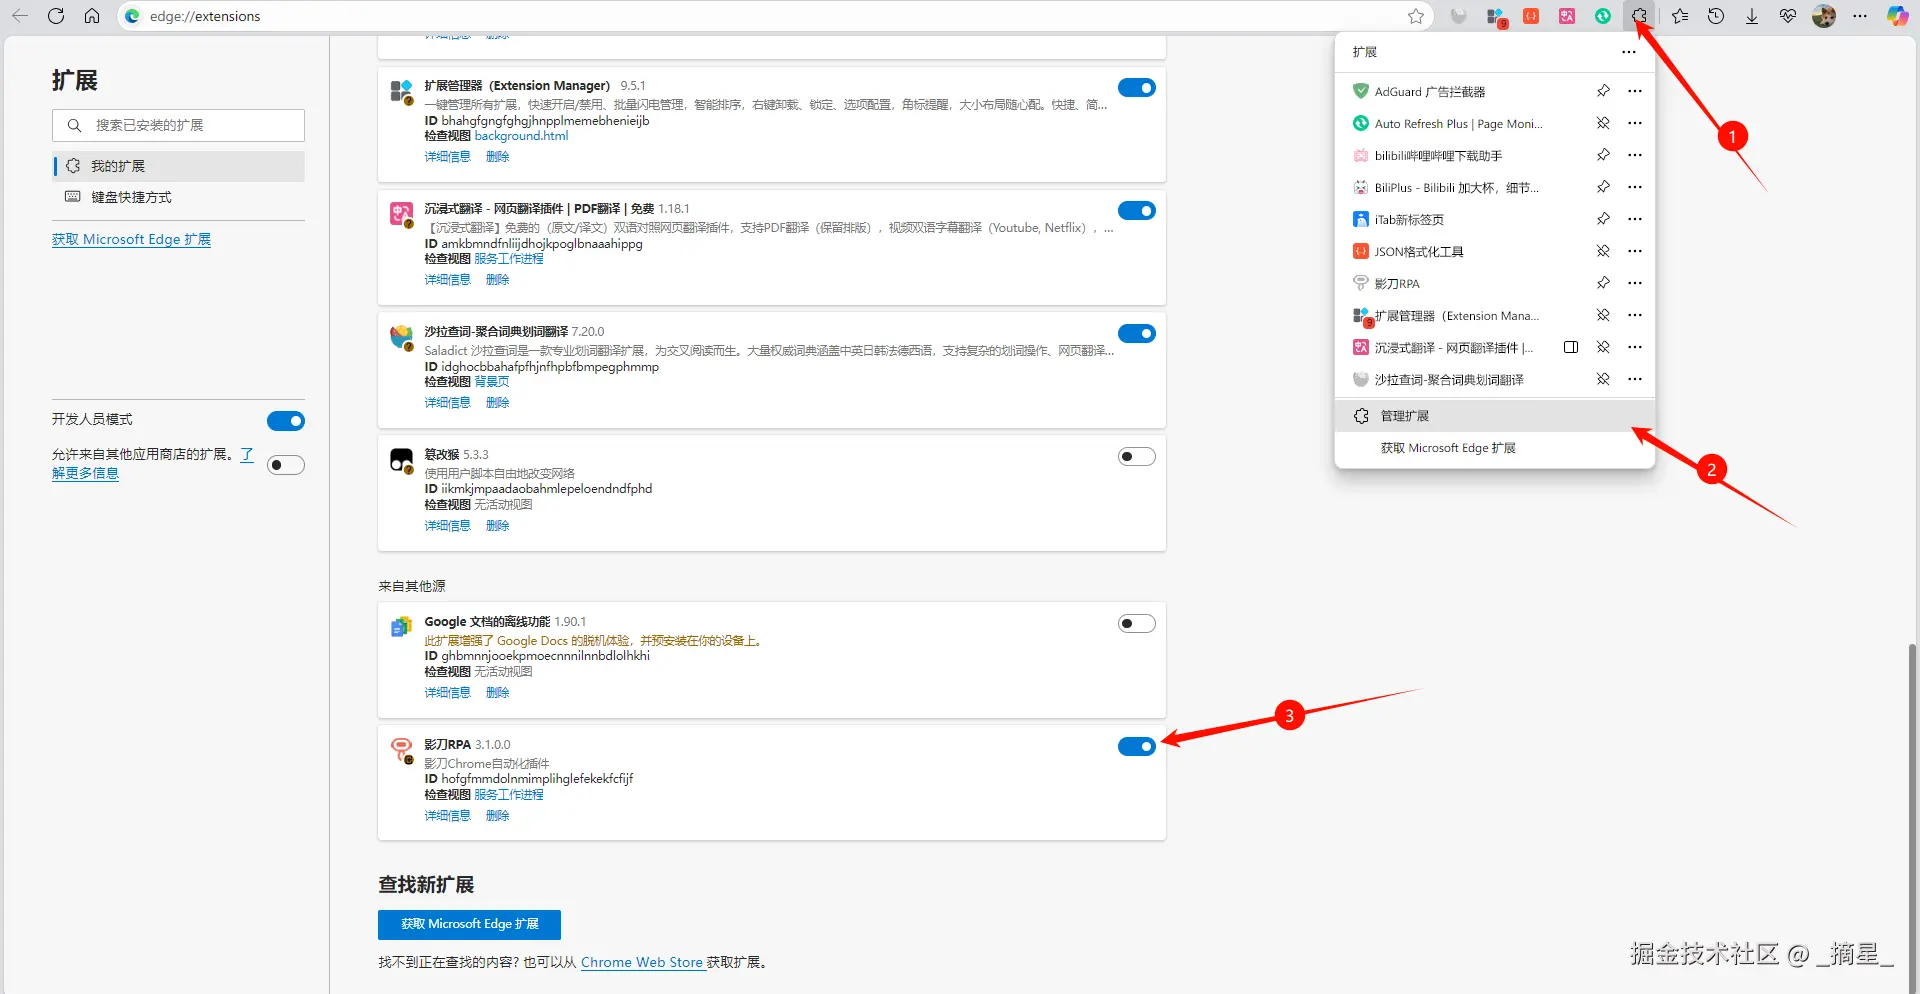Choose 获取 Microsoft Edge 扩展 in the popup
Image resolution: width=1920 pixels, height=994 pixels.
[1494, 448]
